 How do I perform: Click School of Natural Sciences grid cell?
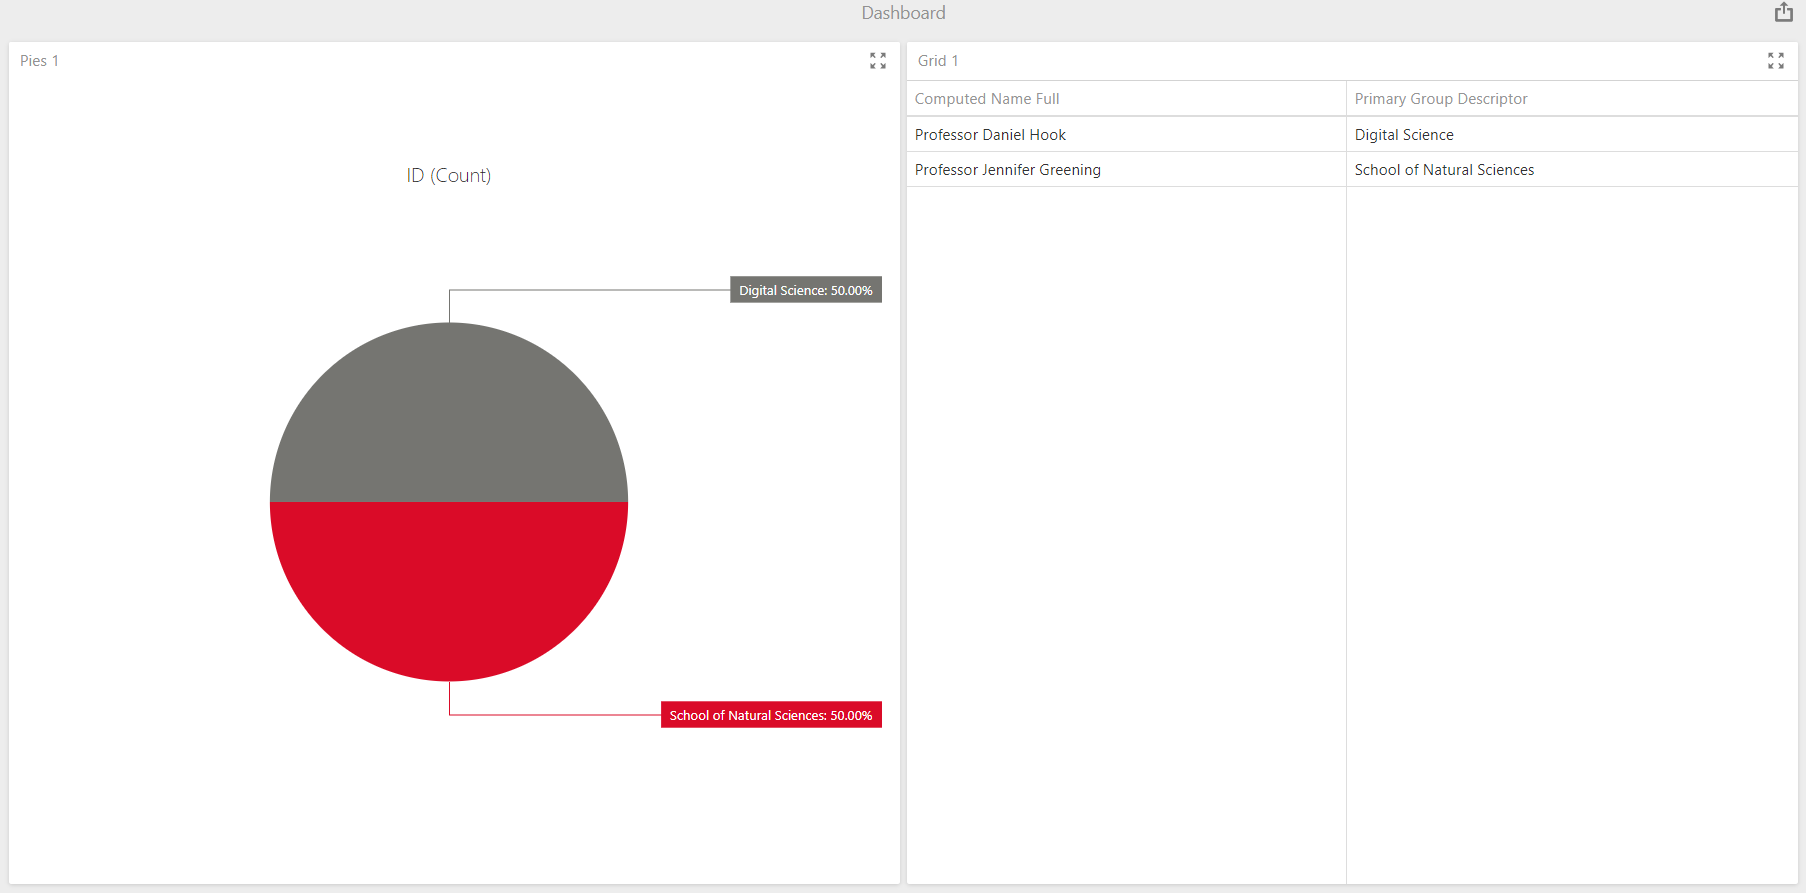point(1443,170)
